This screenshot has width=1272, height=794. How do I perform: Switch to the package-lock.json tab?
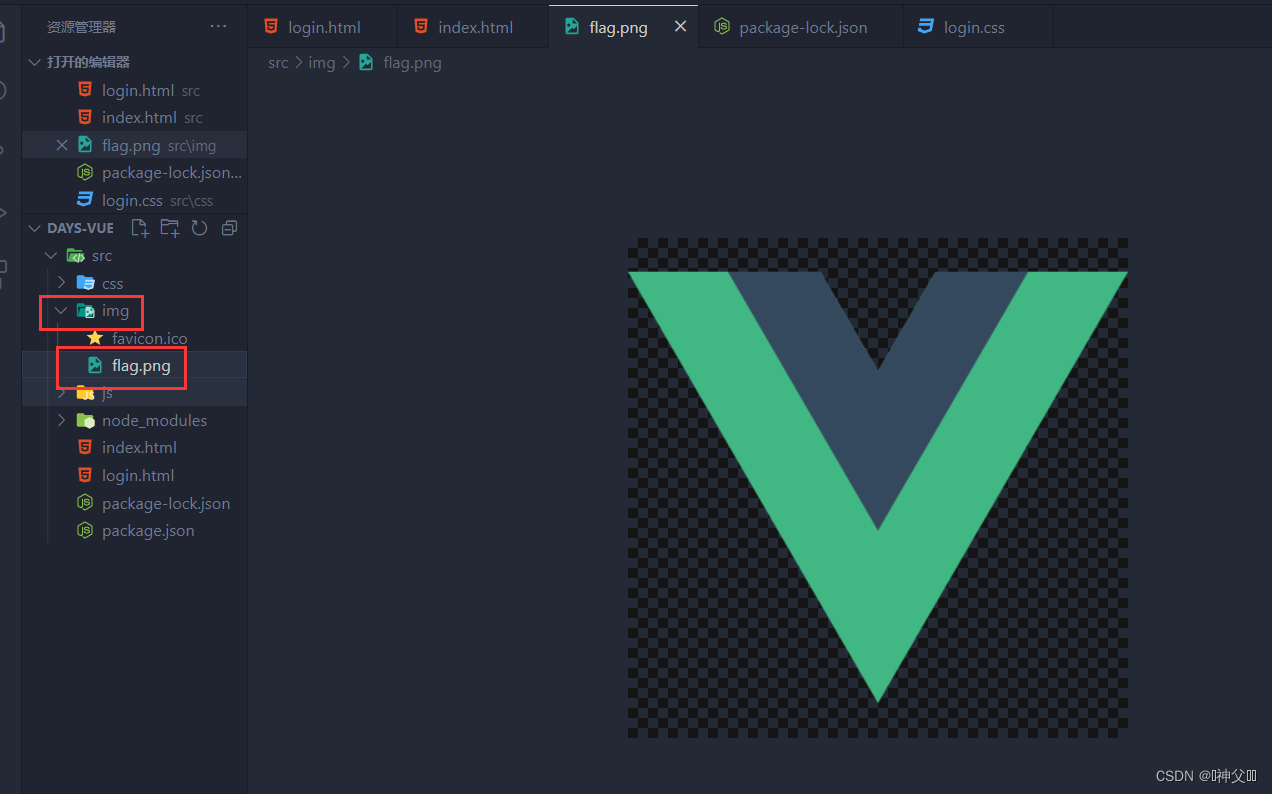coord(801,27)
